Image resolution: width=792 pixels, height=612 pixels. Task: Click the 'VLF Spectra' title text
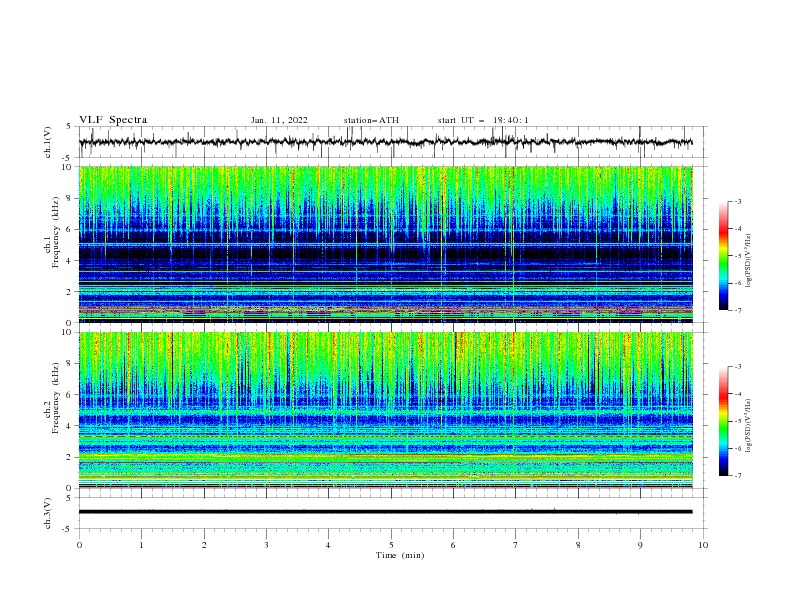(x=113, y=120)
